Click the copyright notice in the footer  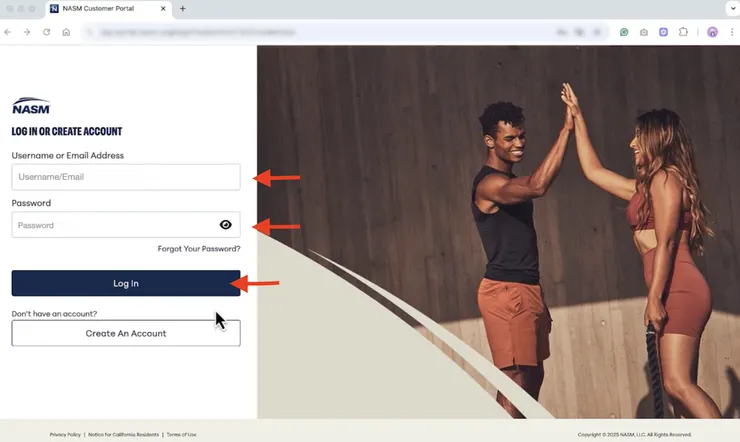(x=634, y=434)
